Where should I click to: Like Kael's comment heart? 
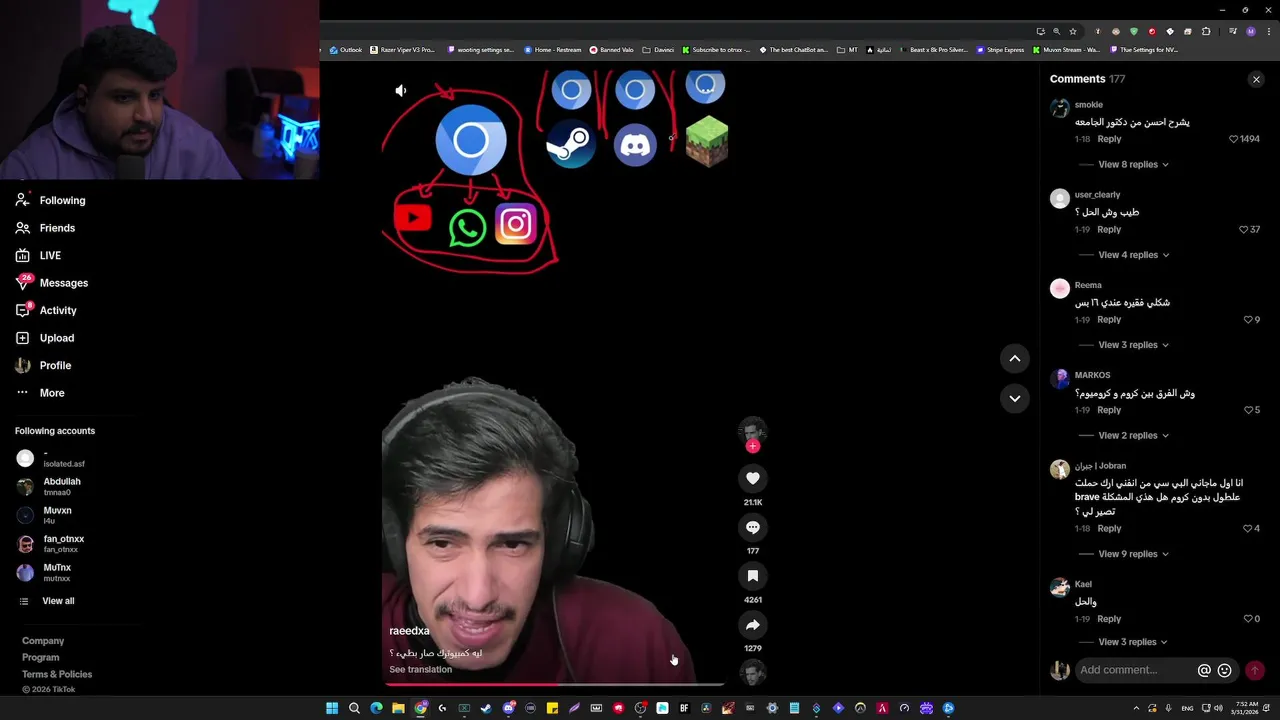tap(1248, 619)
